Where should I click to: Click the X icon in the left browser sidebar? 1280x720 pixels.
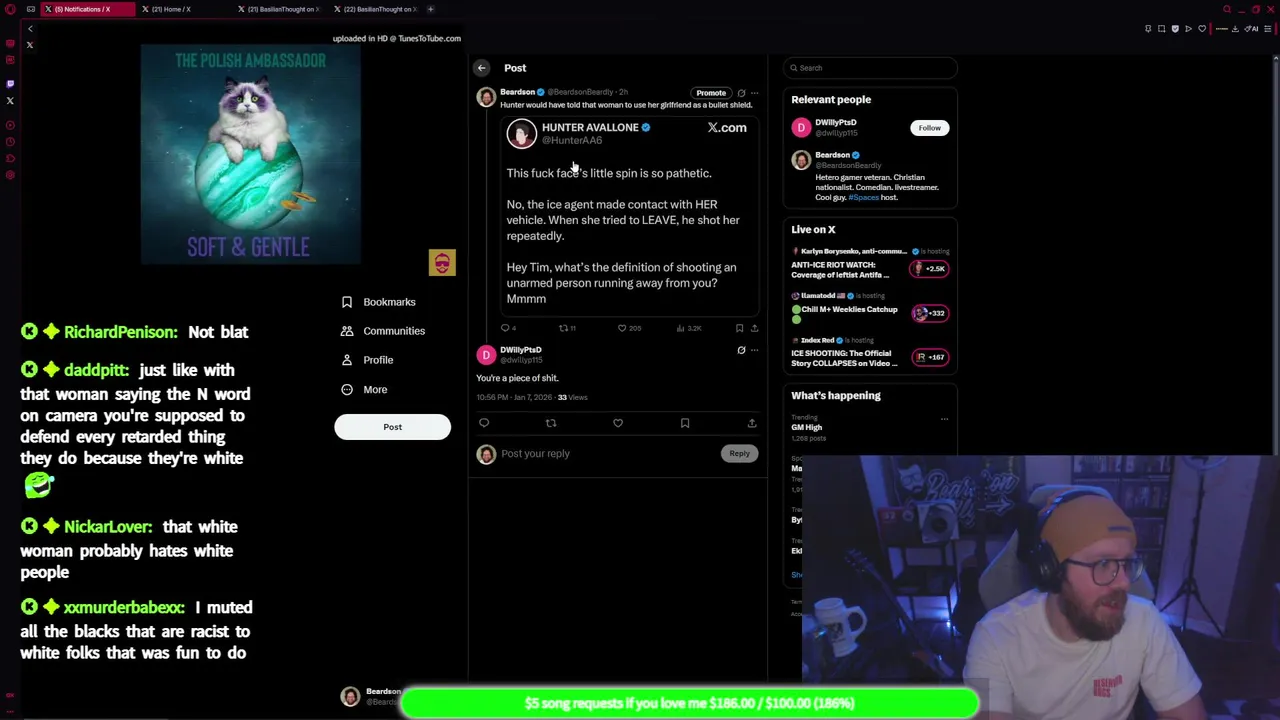10,101
